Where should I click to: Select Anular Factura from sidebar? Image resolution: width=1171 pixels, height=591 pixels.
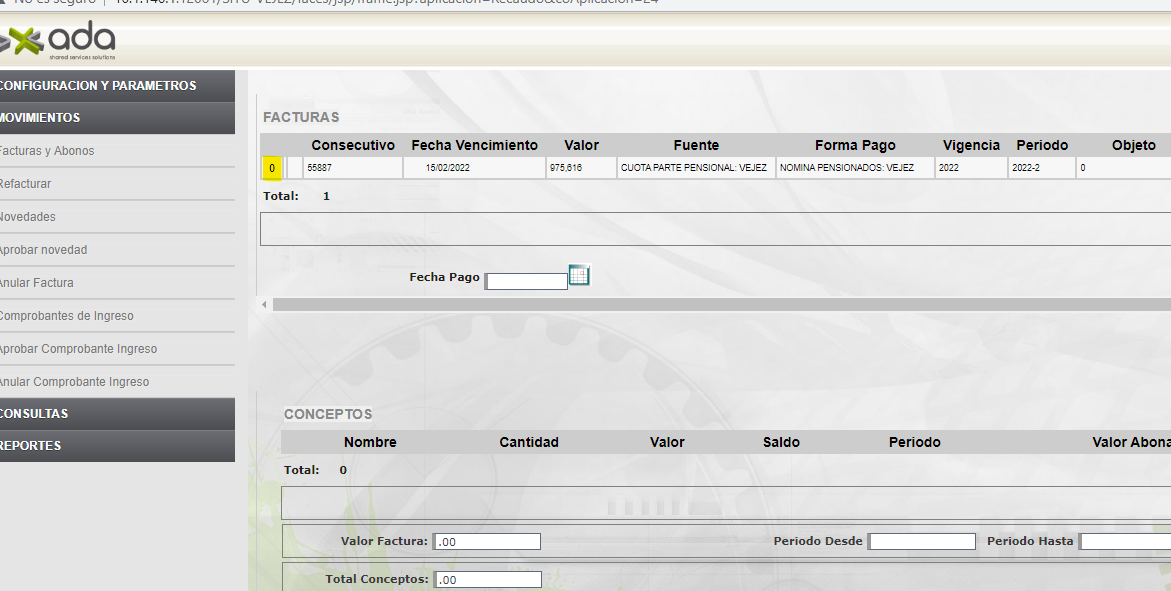(37, 283)
